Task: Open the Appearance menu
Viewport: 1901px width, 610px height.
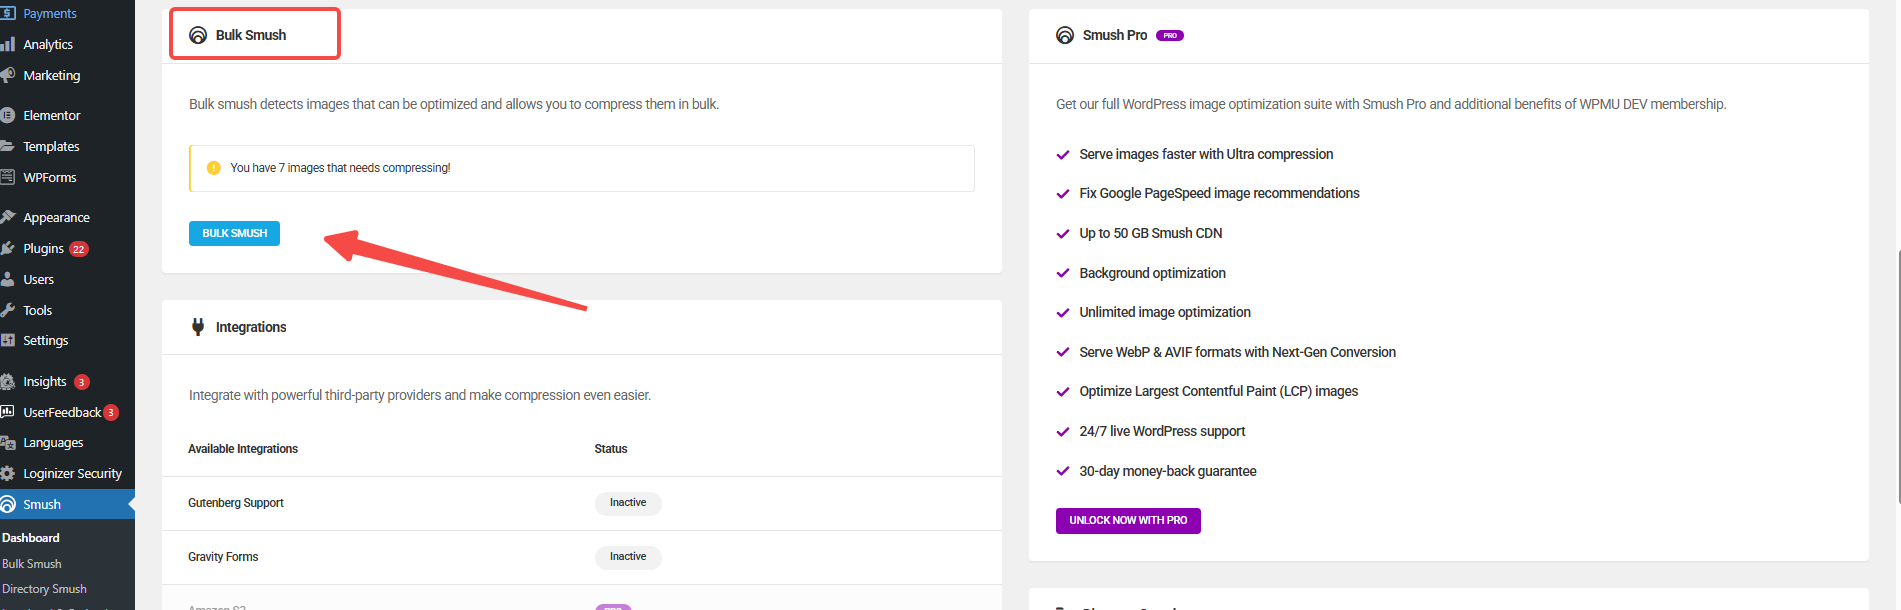Action: (56, 217)
